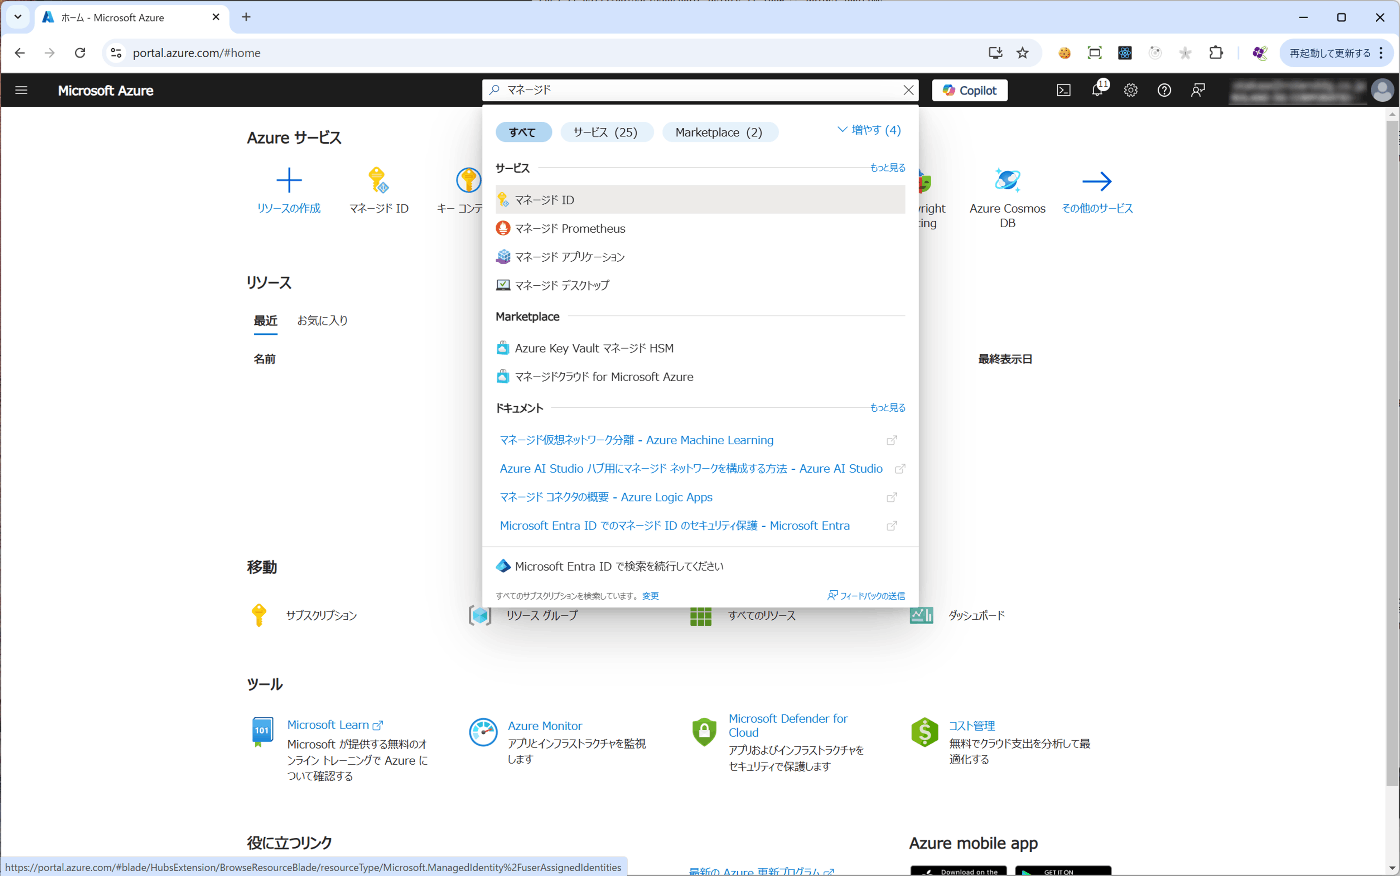
Task: Open ダッシュボード navigation item
Action: pyautogui.click(x=977, y=616)
